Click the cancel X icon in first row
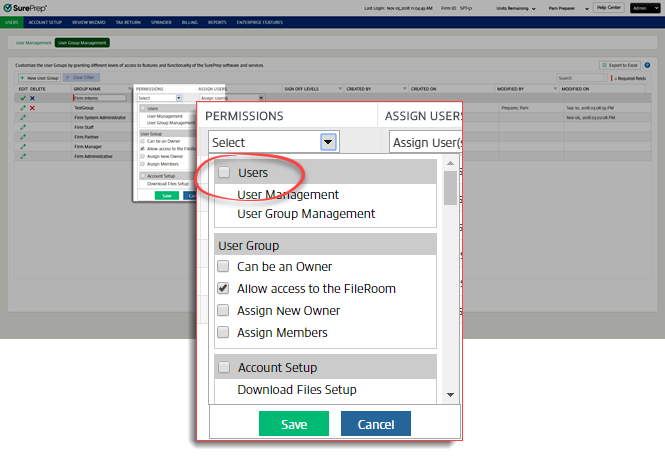 click(x=32, y=98)
